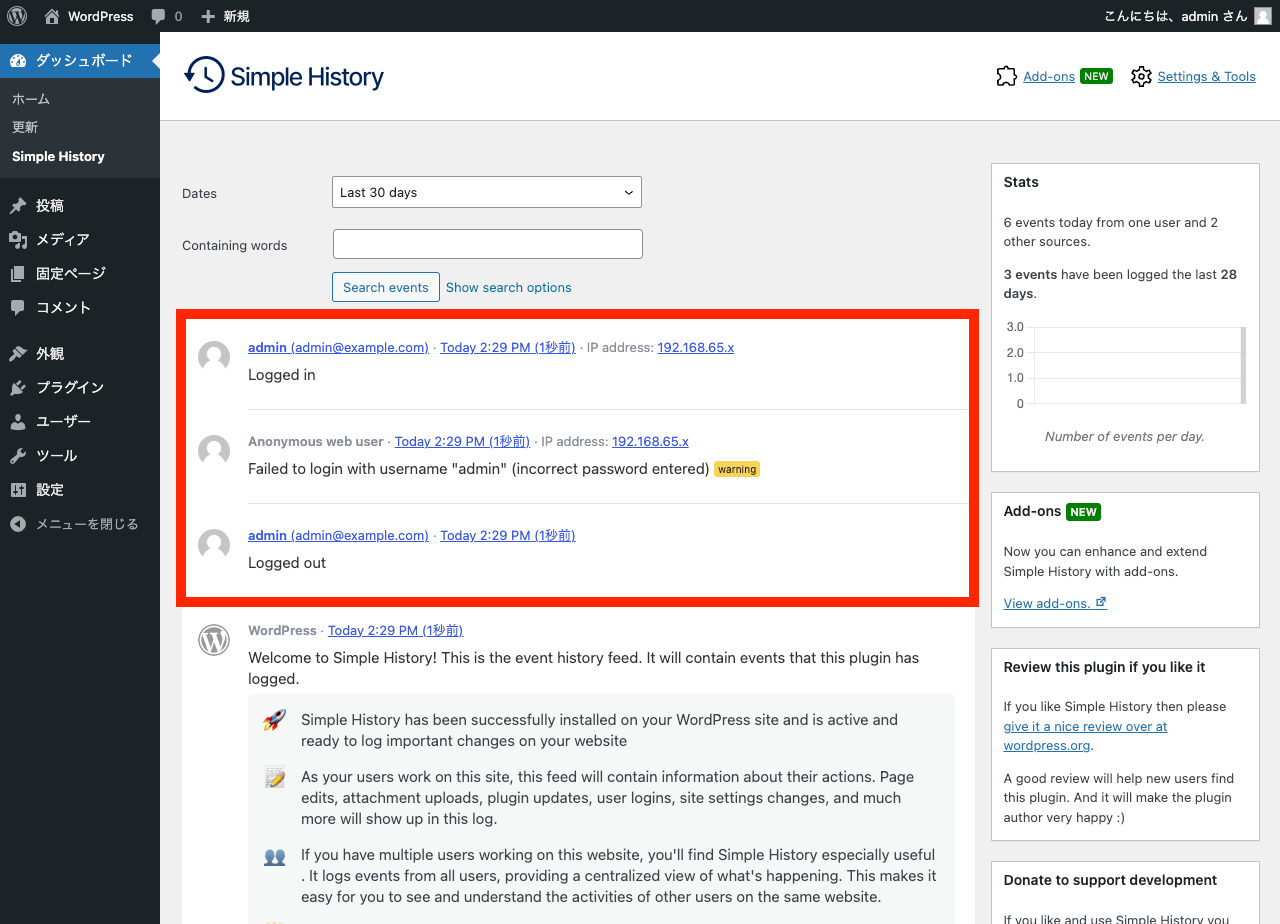This screenshot has width=1280, height=924.
Task: Click the Search events button
Action: pos(386,287)
